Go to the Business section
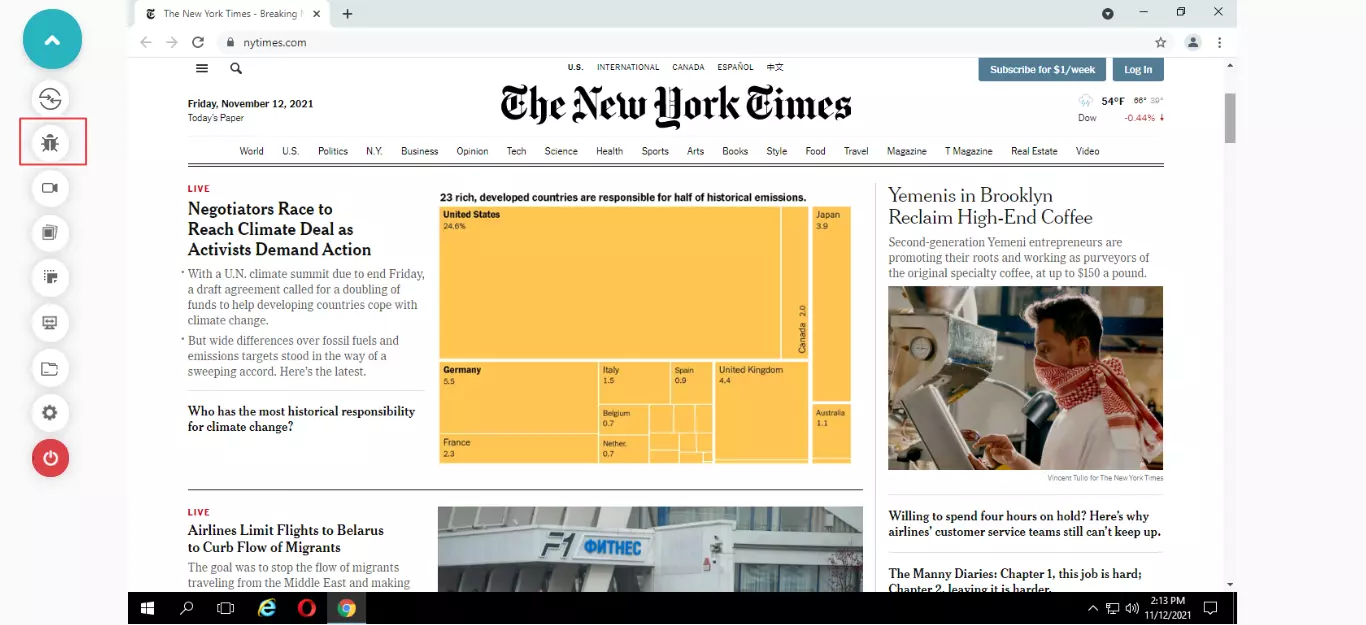 click(x=419, y=151)
